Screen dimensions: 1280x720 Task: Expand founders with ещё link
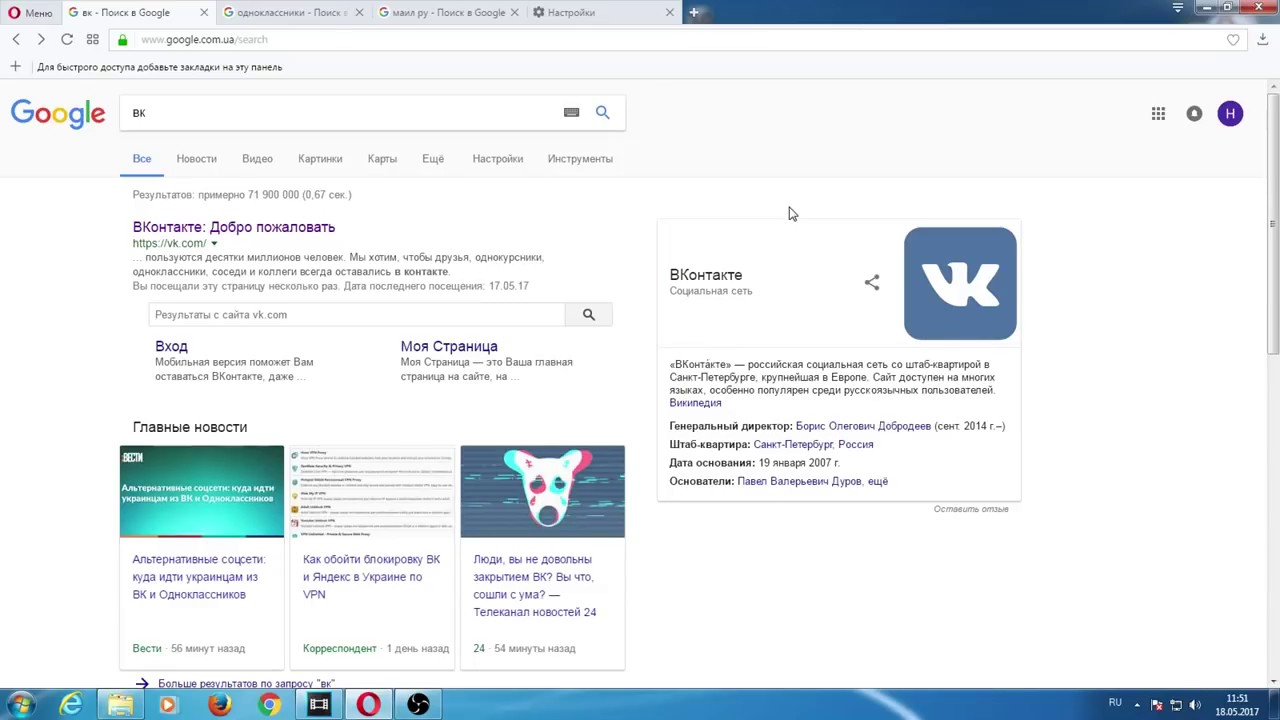(x=878, y=481)
